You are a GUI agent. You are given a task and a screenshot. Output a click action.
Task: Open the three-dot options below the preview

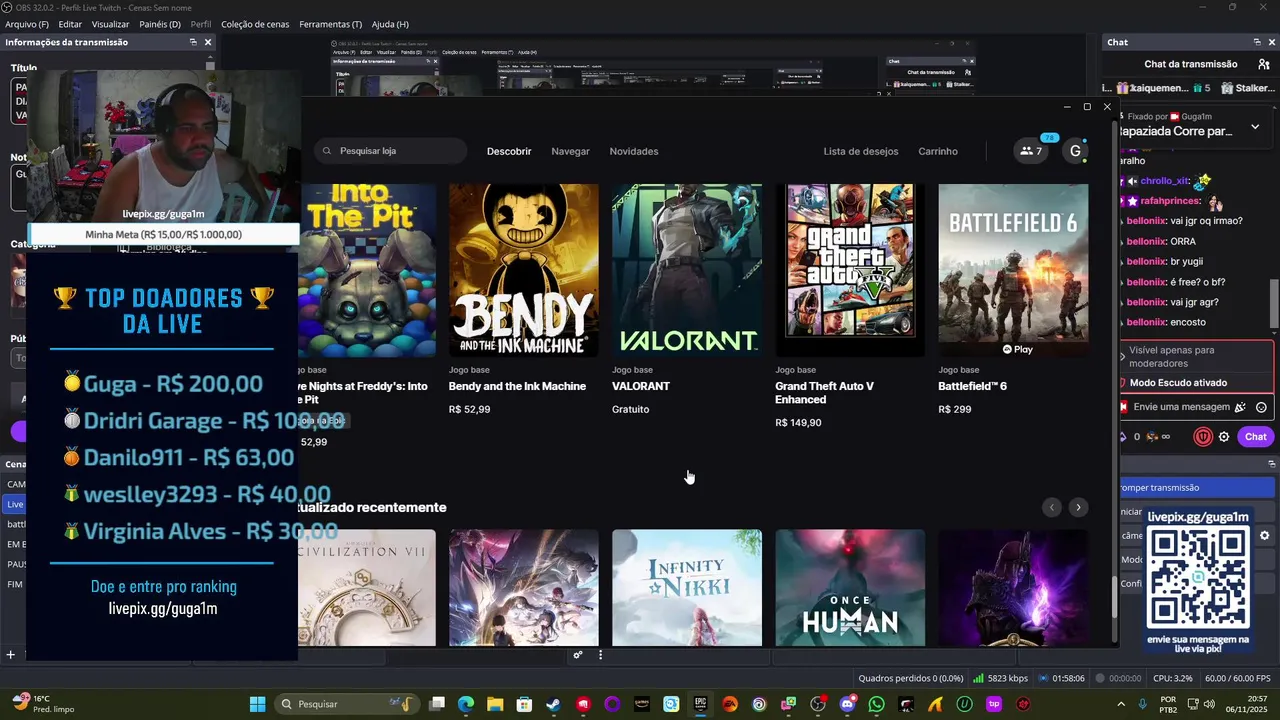point(600,655)
